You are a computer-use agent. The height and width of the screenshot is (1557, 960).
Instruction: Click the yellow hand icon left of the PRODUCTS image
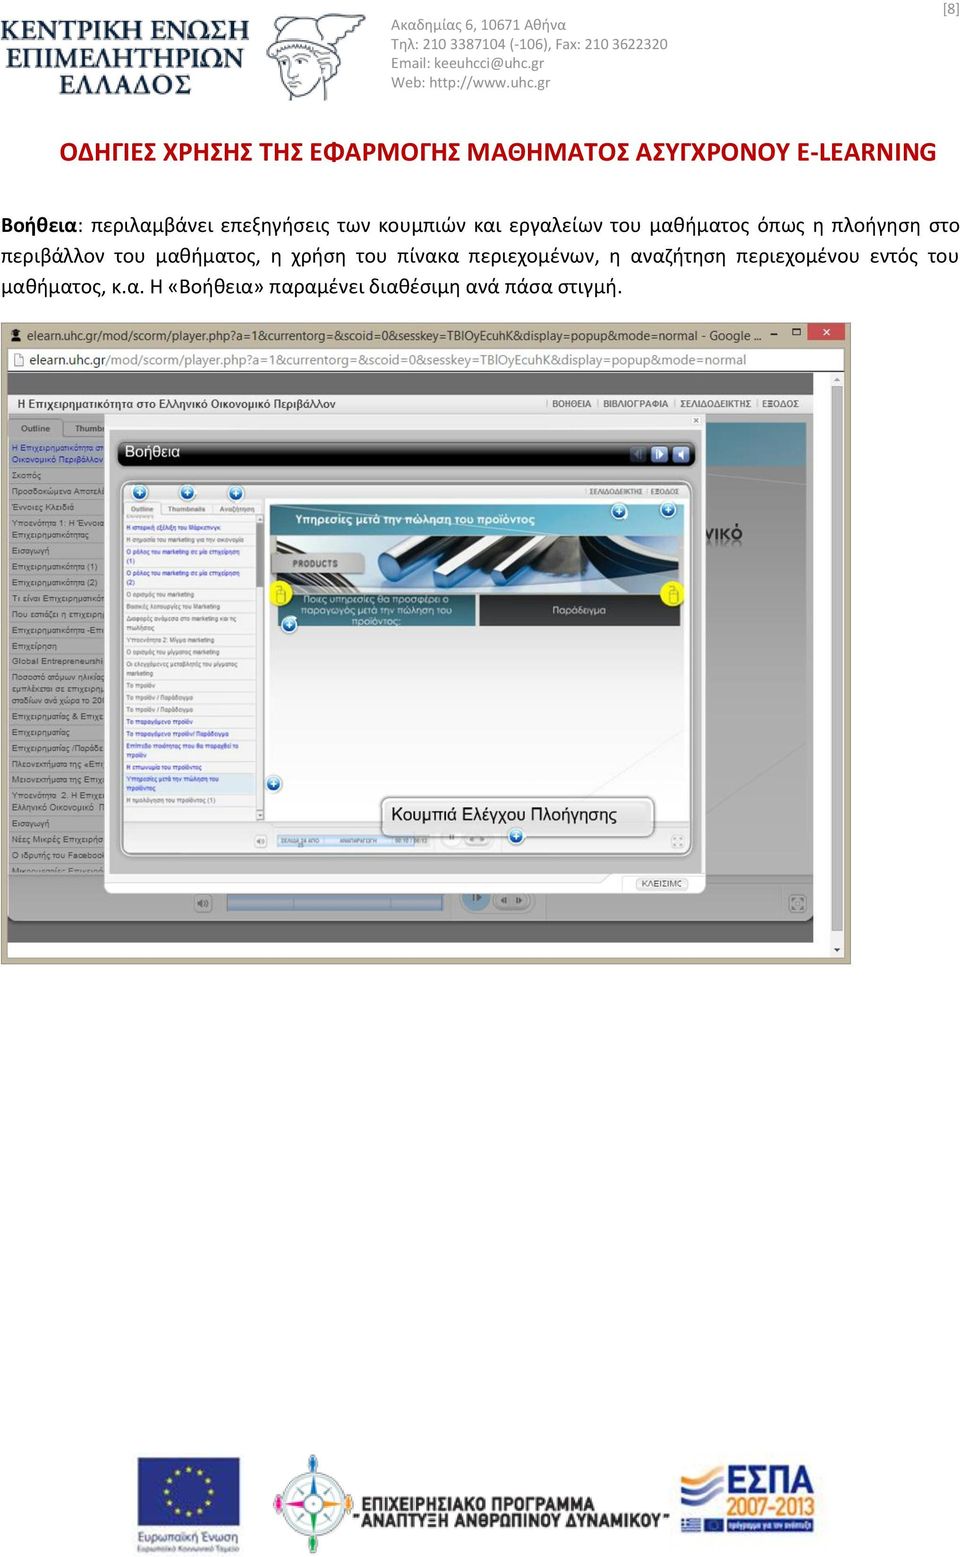tap(280, 594)
